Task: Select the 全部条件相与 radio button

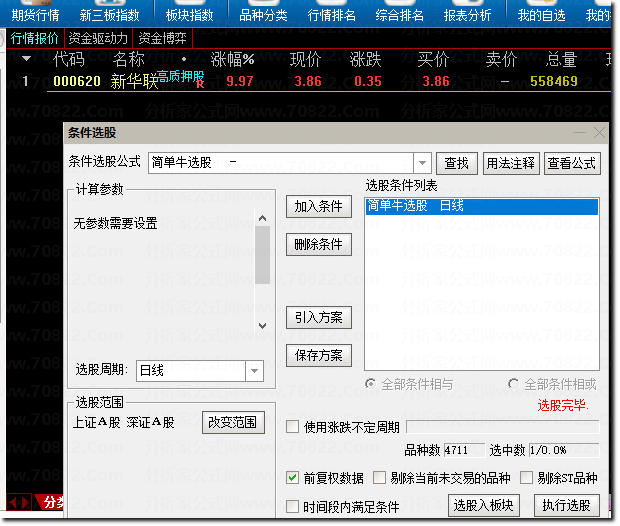Action: click(371, 384)
